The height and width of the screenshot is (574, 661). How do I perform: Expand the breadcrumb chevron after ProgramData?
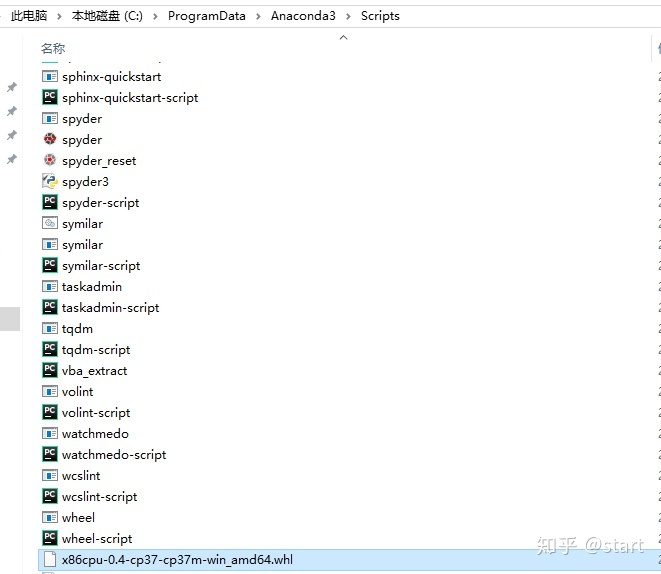point(258,16)
